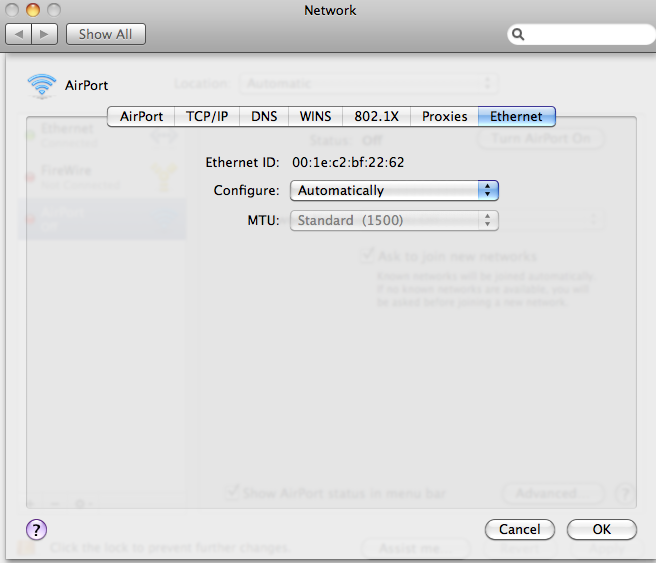This screenshot has width=656, height=563.
Task: Click the AirPort heading label
Action: coord(86,85)
